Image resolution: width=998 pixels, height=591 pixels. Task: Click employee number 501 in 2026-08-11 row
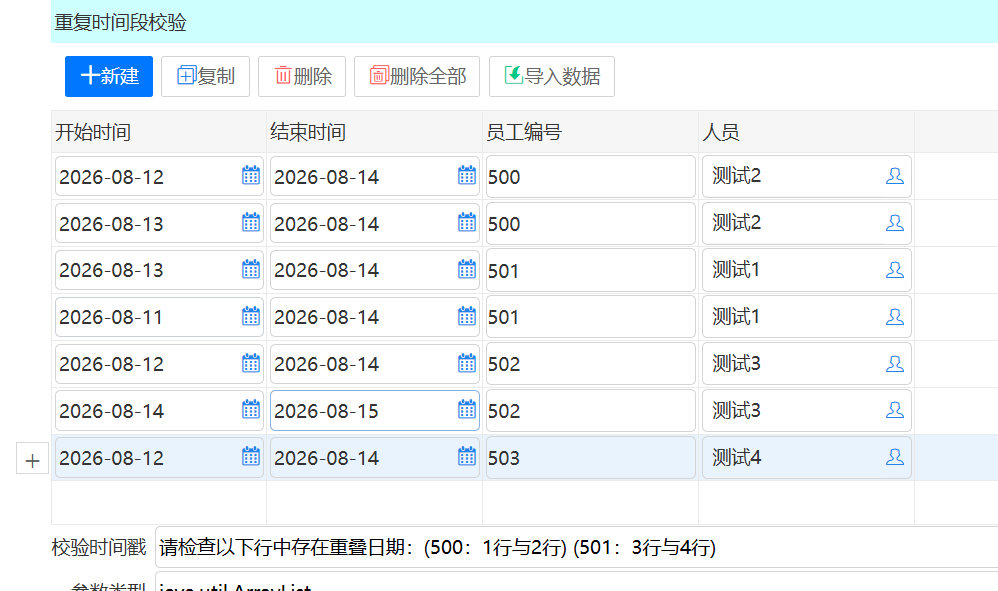(591, 317)
